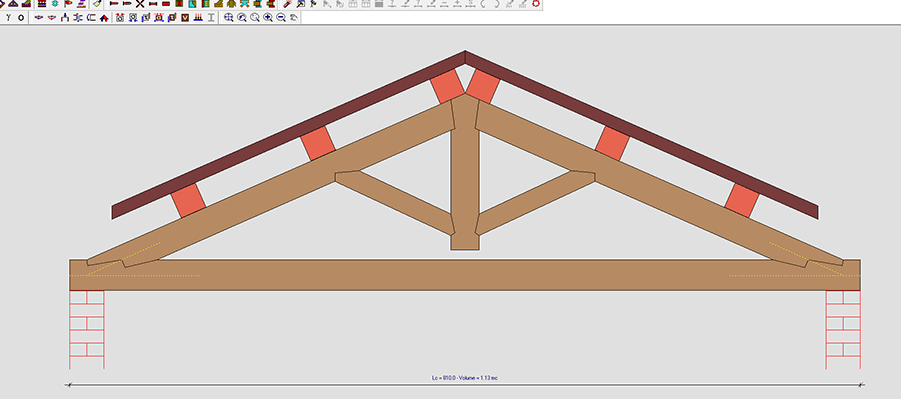Click the O letter toolbar button
This screenshot has height=399, width=901.
21,18
